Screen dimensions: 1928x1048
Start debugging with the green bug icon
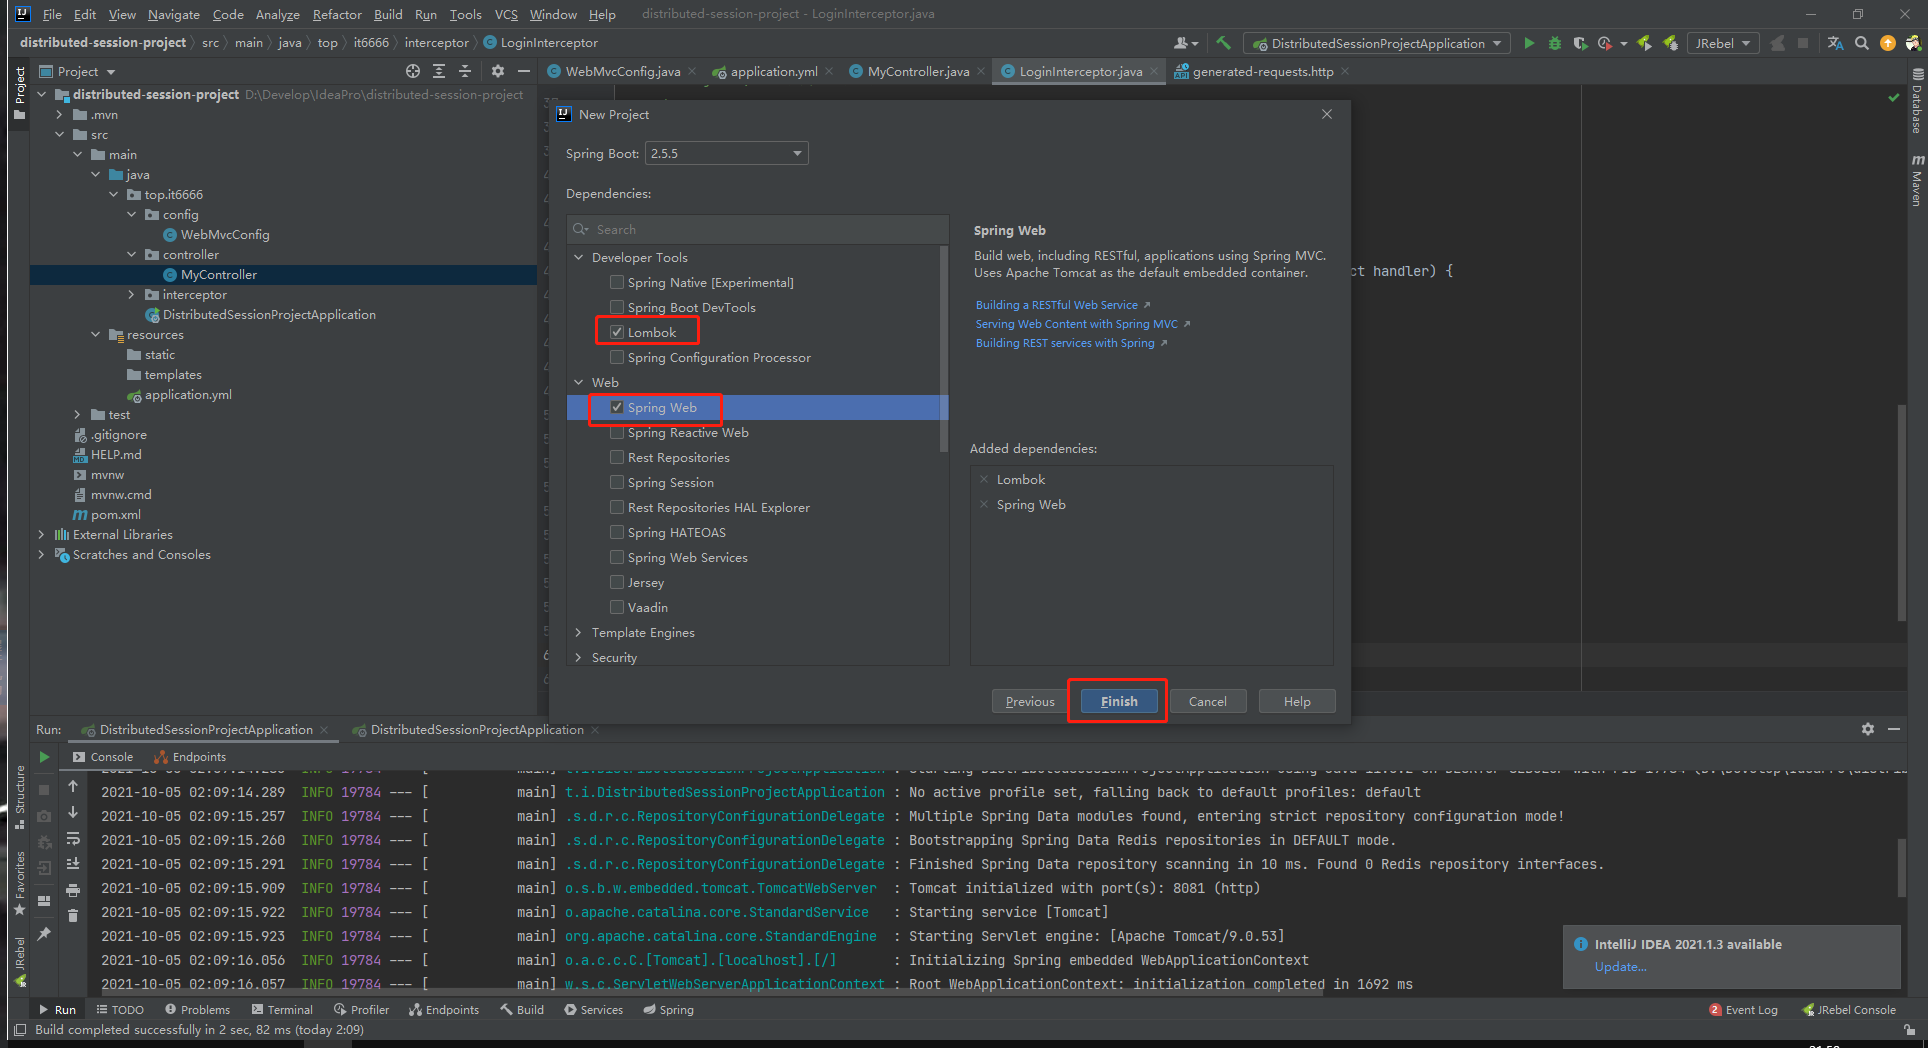[x=1555, y=43]
